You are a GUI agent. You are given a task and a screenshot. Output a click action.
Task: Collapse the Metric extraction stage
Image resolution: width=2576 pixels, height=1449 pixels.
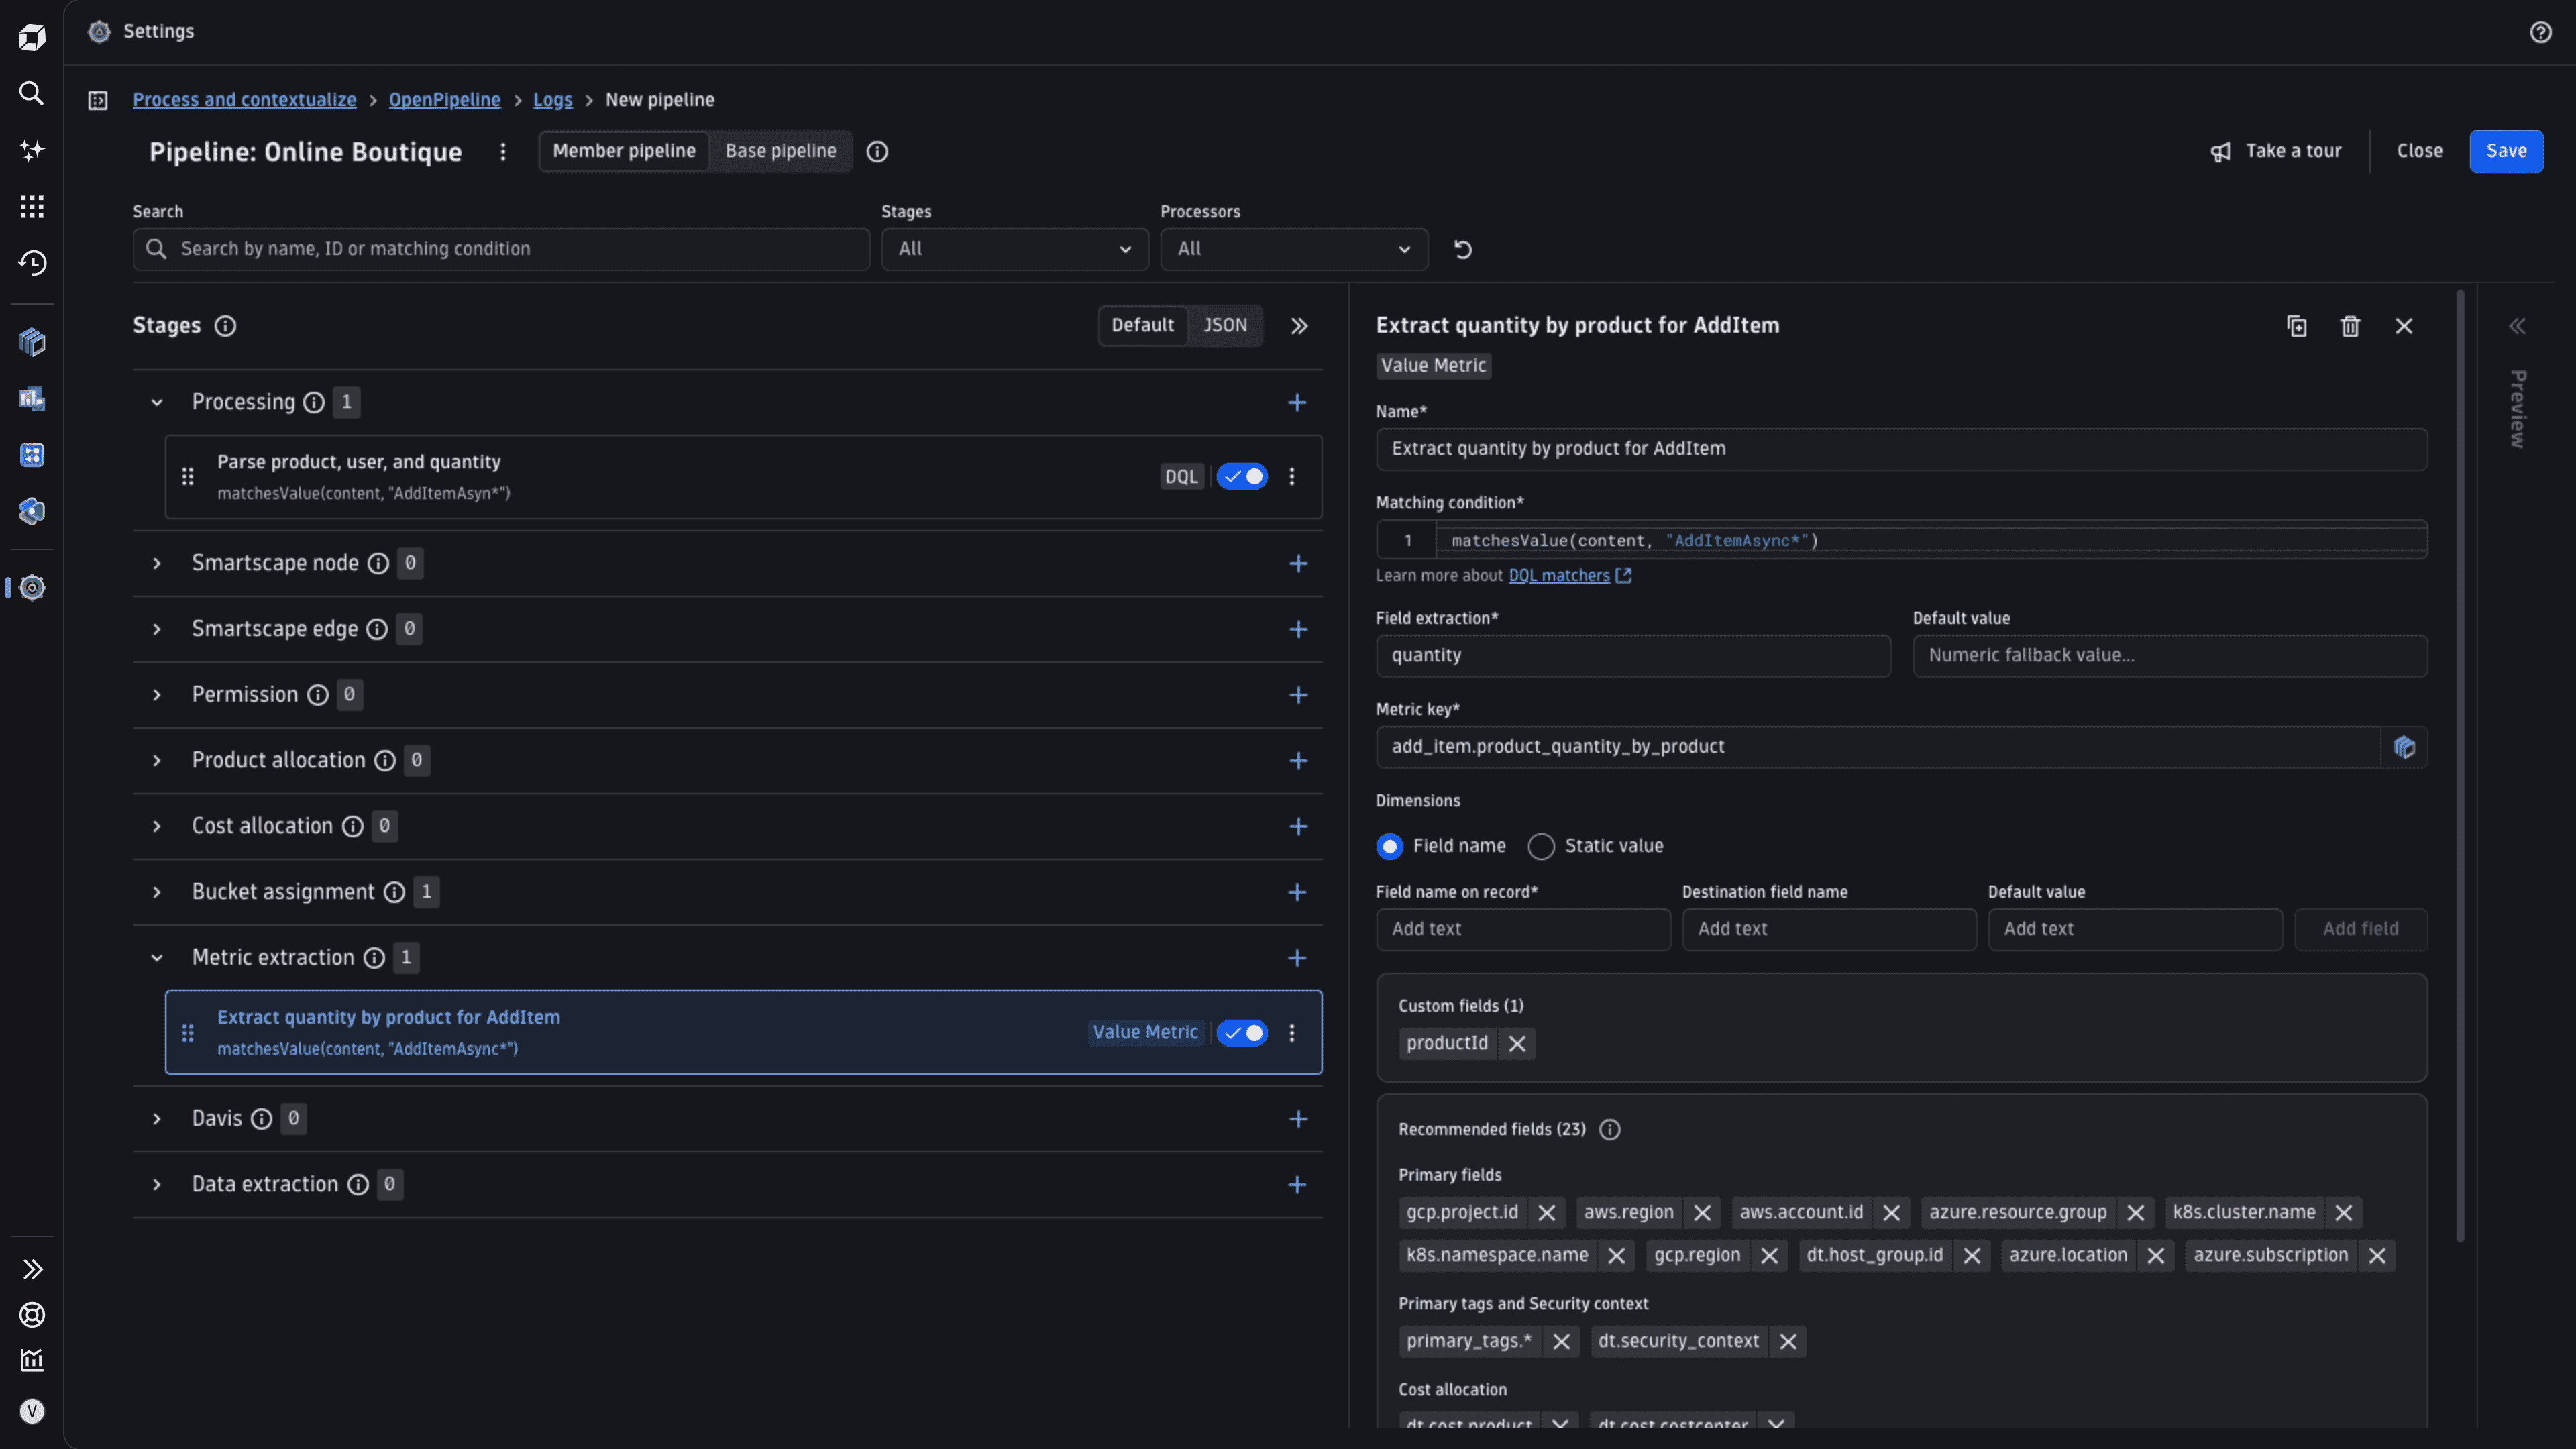tap(157, 958)
